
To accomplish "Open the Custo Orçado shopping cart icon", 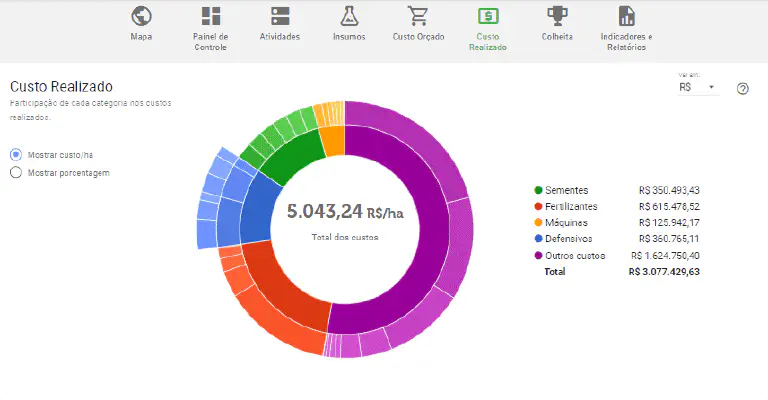I will [x=418, y=17].
